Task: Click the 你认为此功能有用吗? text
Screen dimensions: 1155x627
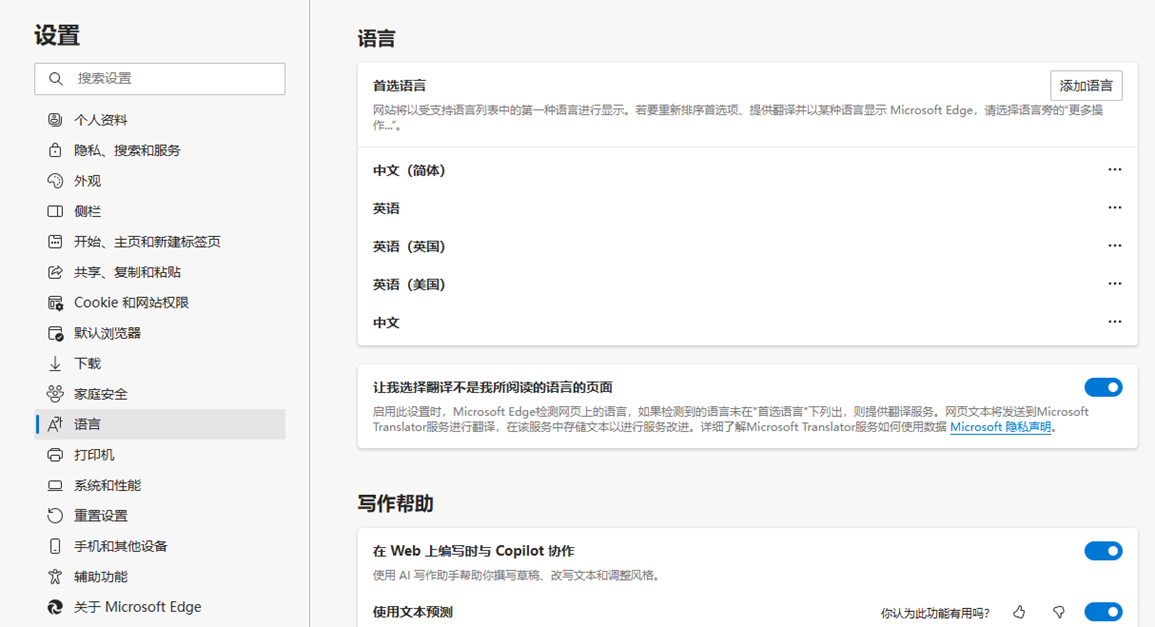Action: (x=935, y=612)
